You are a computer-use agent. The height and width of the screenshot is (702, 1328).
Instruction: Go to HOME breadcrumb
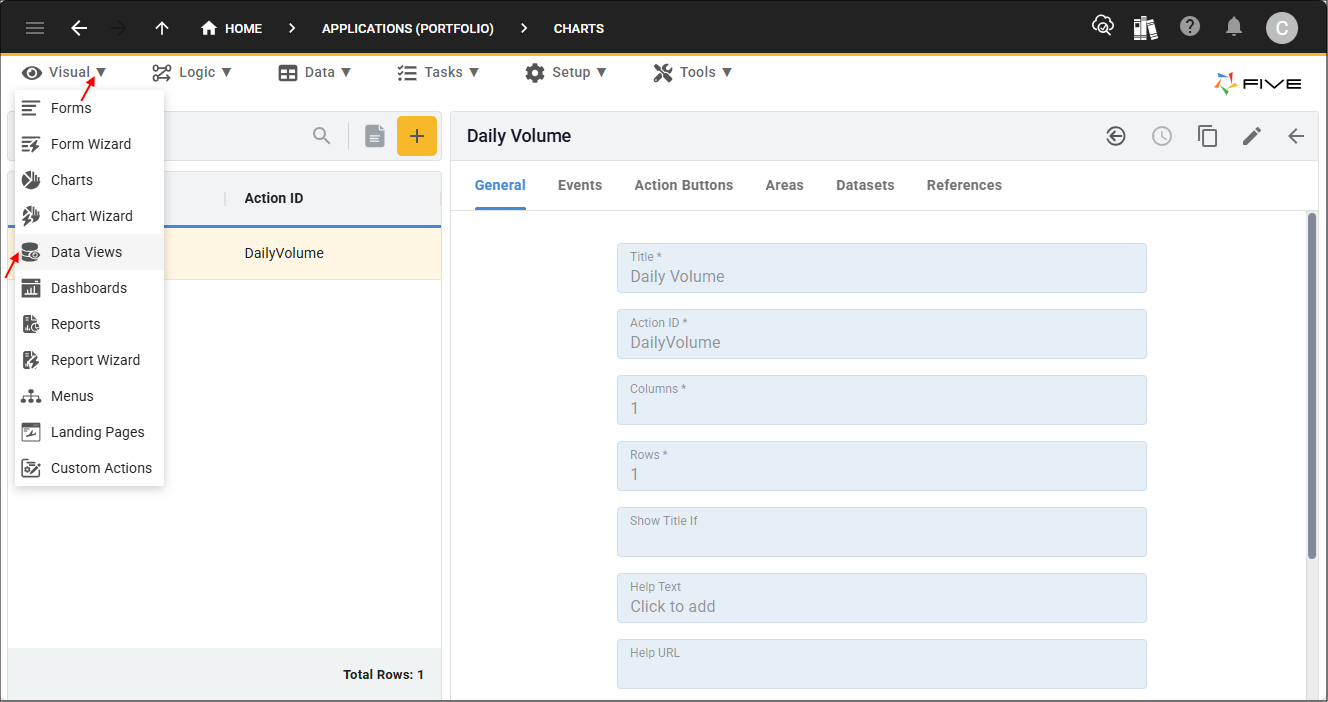(x=231, y=28)
